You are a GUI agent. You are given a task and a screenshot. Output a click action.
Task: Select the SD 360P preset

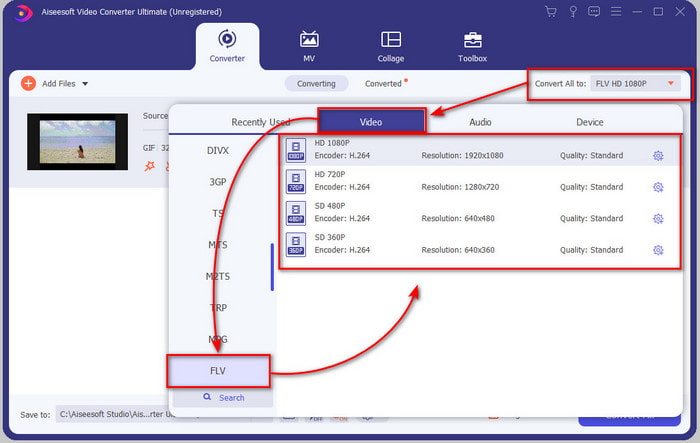click(480, 244)
